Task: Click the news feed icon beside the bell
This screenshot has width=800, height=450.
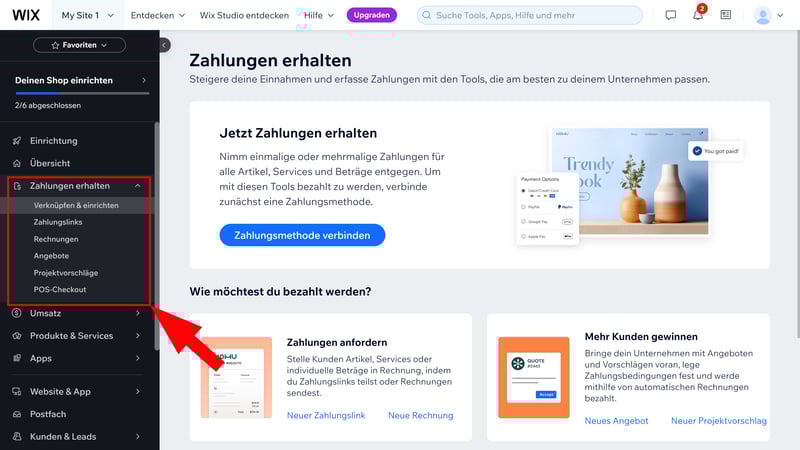Action: pyautogui.click(x=726, y=15)
